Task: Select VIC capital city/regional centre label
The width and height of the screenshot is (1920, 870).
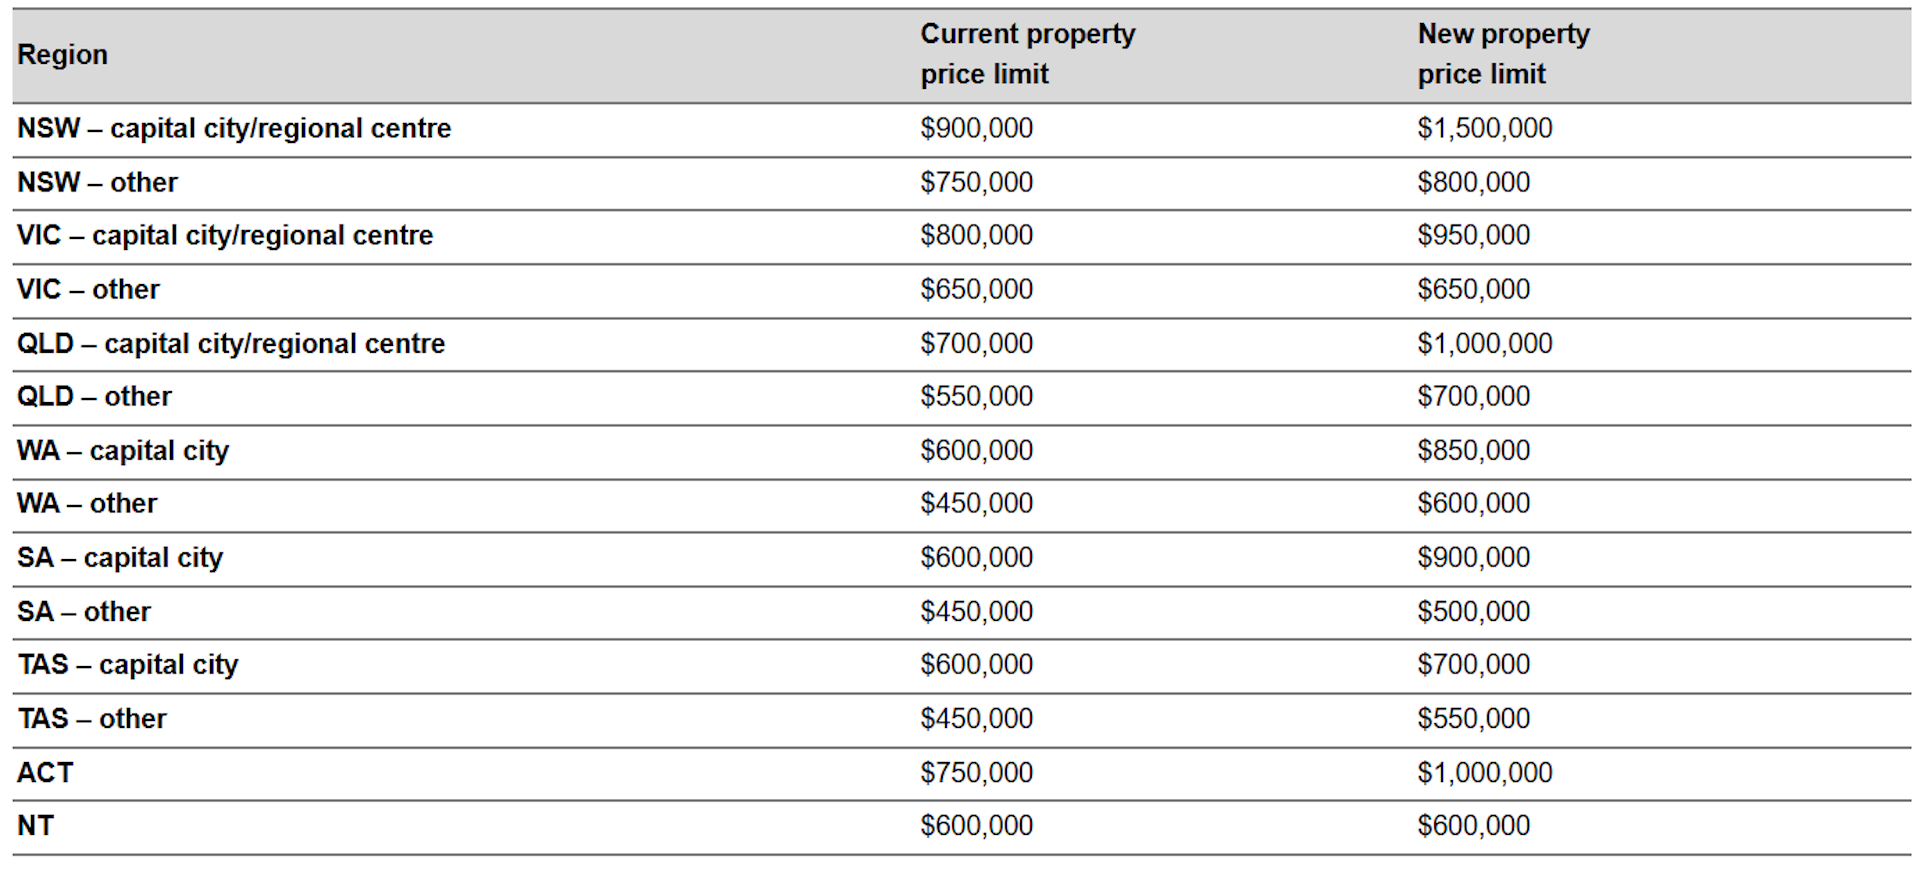Action: [x=225, y=235]
